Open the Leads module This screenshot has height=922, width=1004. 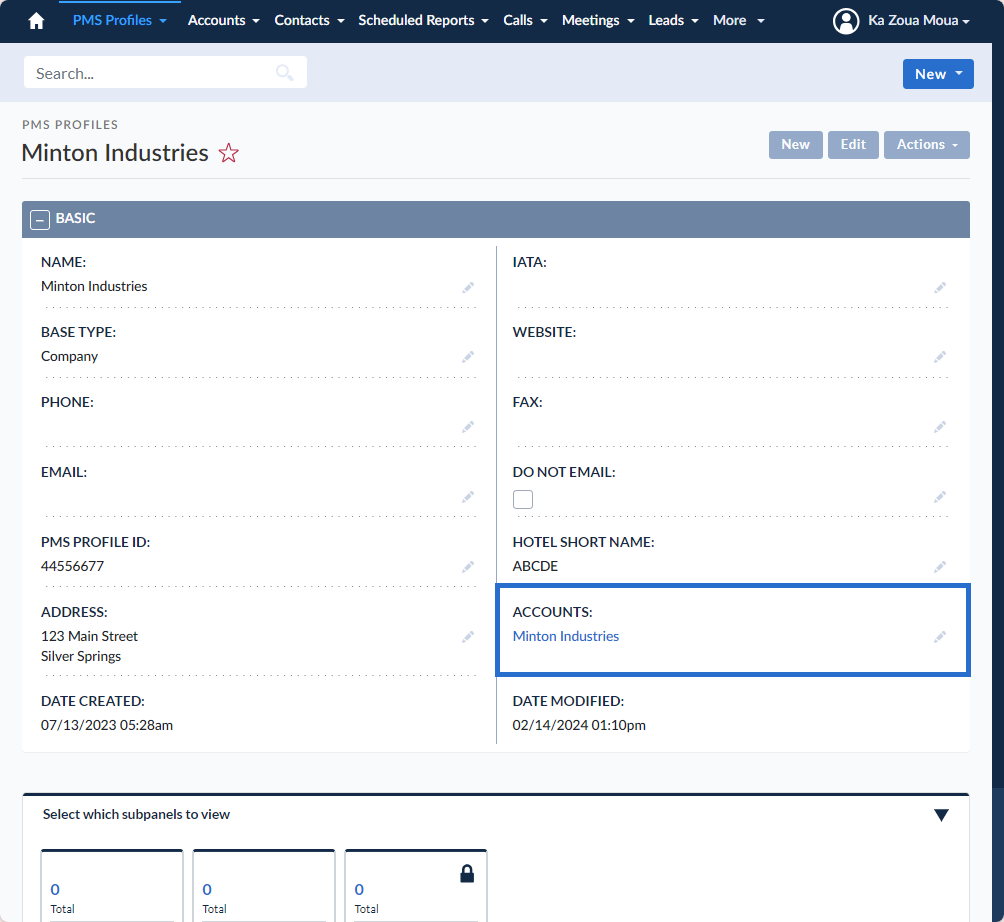666,20
